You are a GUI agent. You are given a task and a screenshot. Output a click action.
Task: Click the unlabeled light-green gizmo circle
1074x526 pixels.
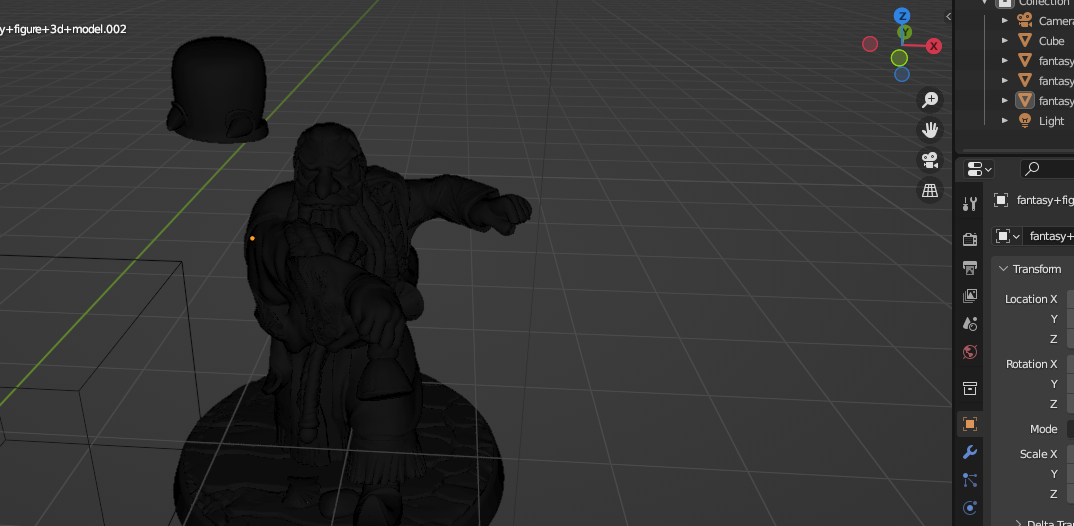[x=899, y=58]
